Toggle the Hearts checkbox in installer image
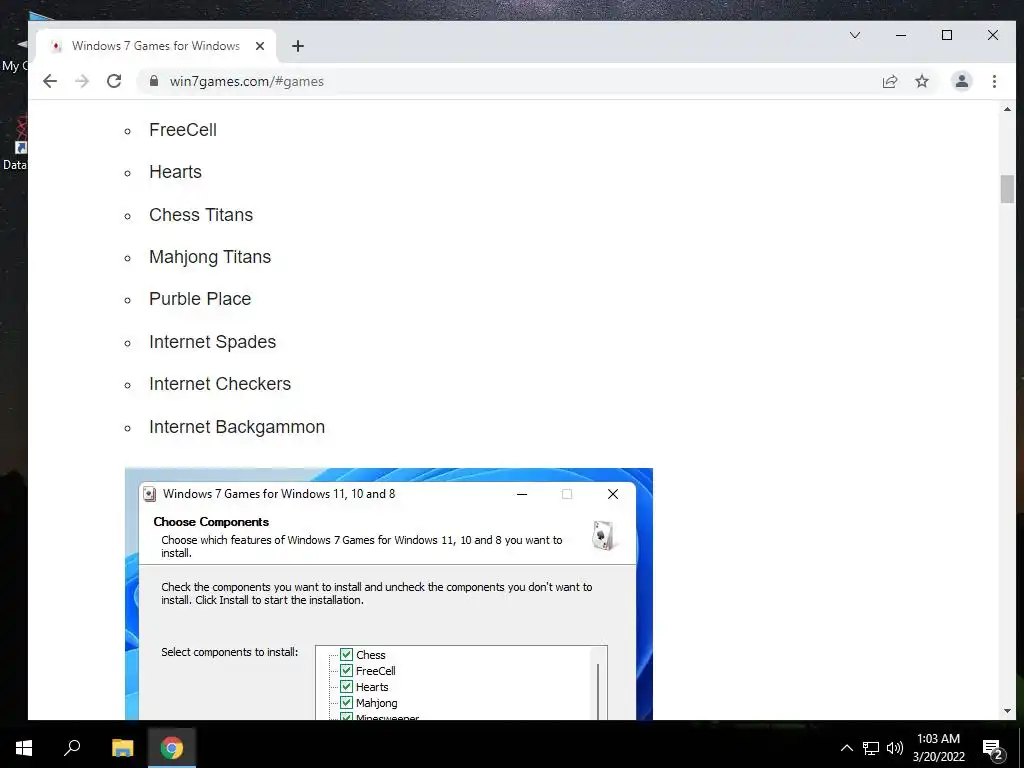The height and width of the screenshot is (768, 1024). click(x=346, y=687)
